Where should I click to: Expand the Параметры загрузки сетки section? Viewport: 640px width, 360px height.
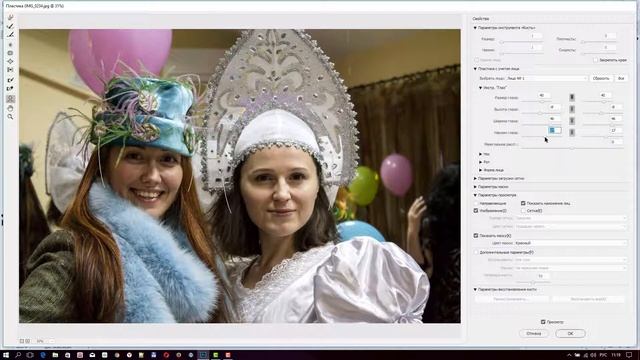click(475, 178)
